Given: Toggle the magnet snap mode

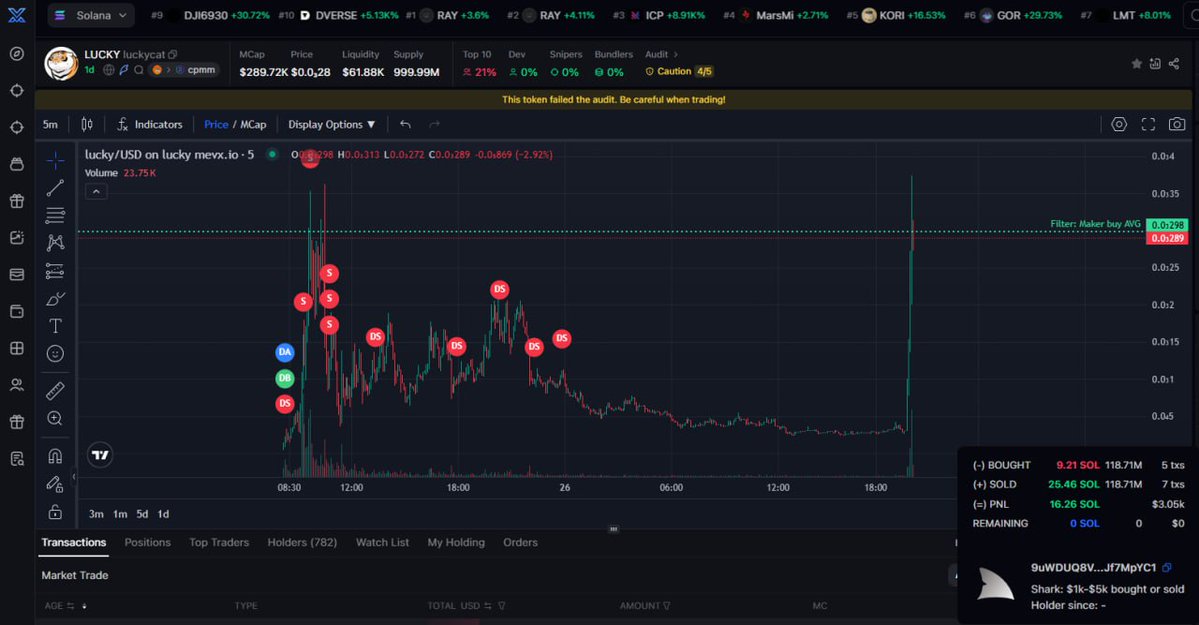Looking at the screenshot, I should pyautogui.click(x=55, y=456).
